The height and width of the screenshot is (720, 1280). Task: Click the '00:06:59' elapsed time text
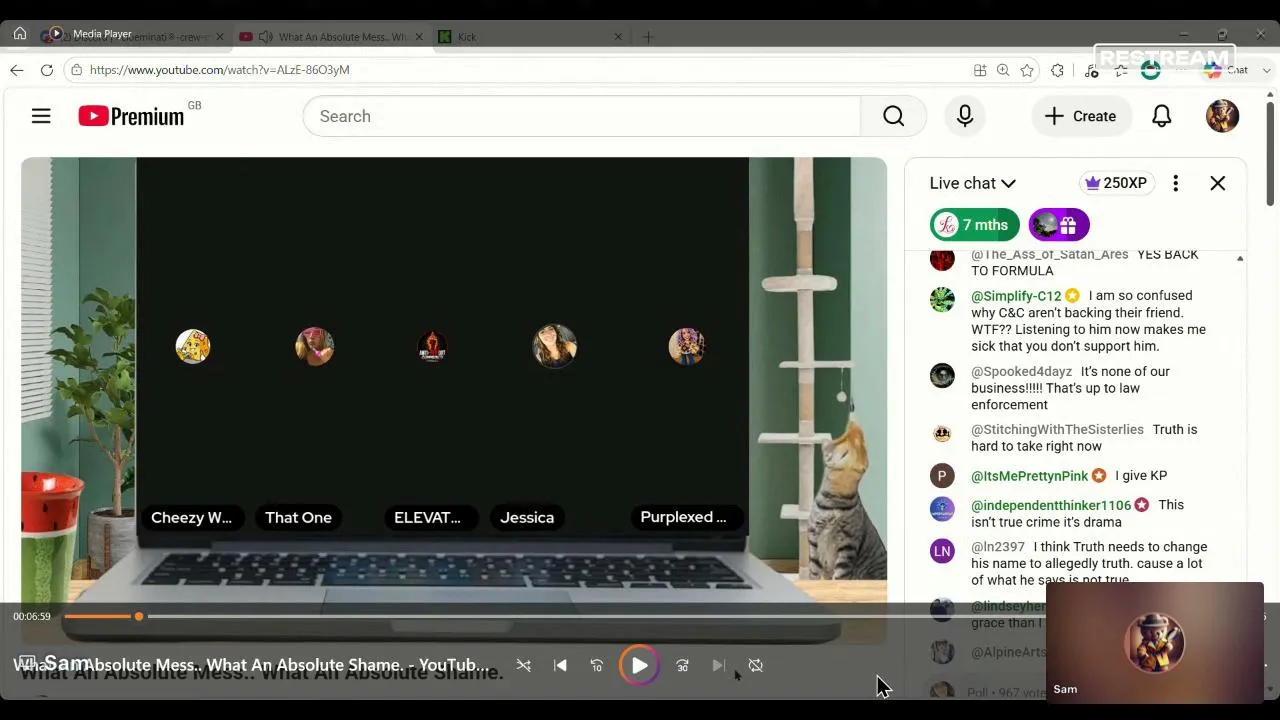pos(32,616)
